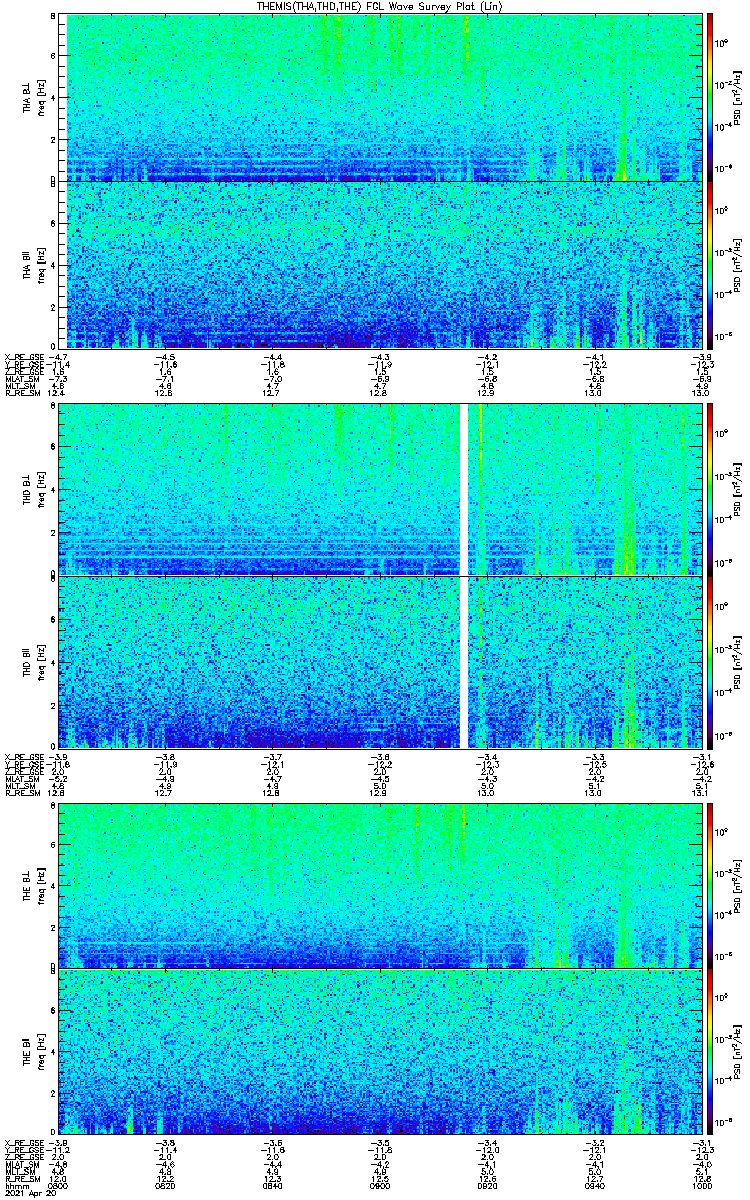Click the THA B-perpendicular spectrogram panel
Image resolution: width=750 pixels, height=1200 pixels.
(380, 97)
